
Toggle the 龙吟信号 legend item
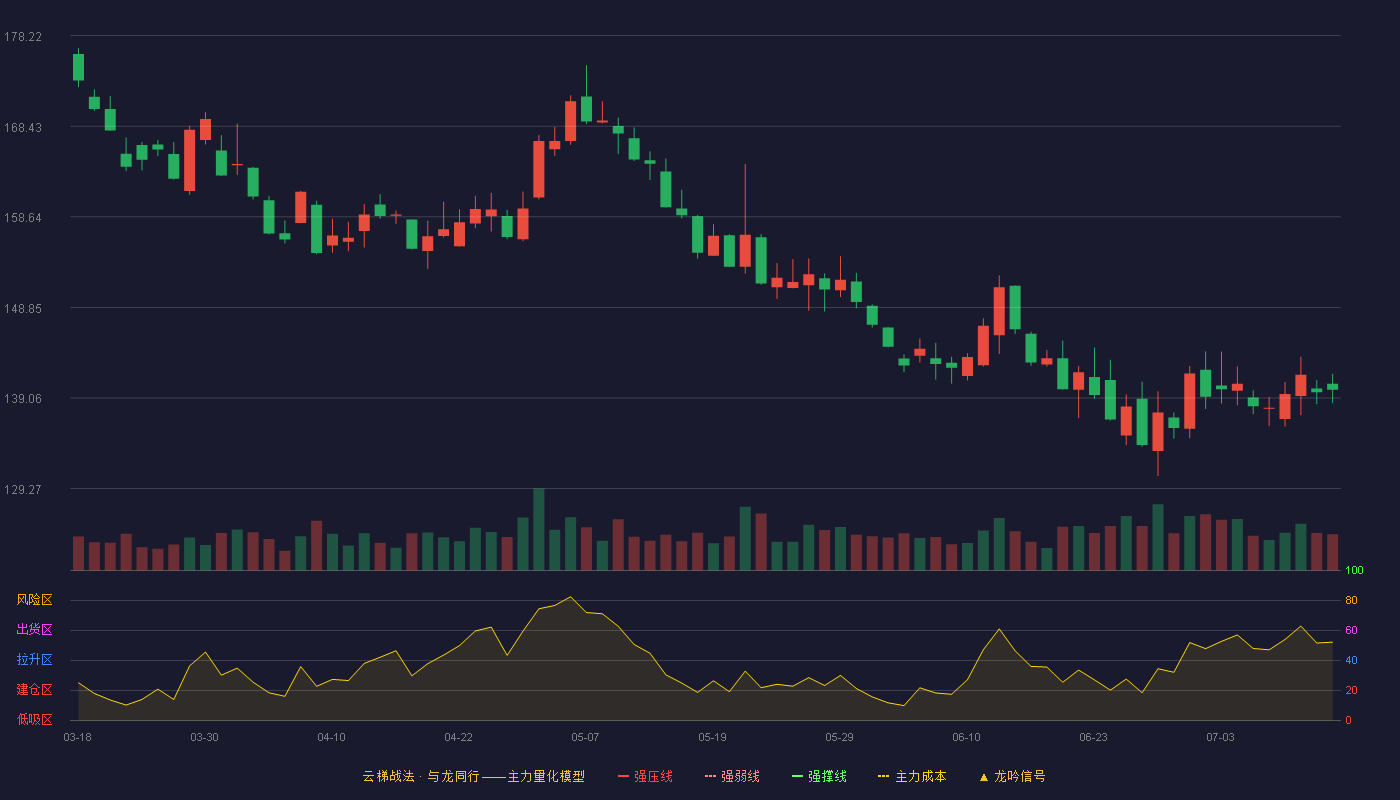1012,776
